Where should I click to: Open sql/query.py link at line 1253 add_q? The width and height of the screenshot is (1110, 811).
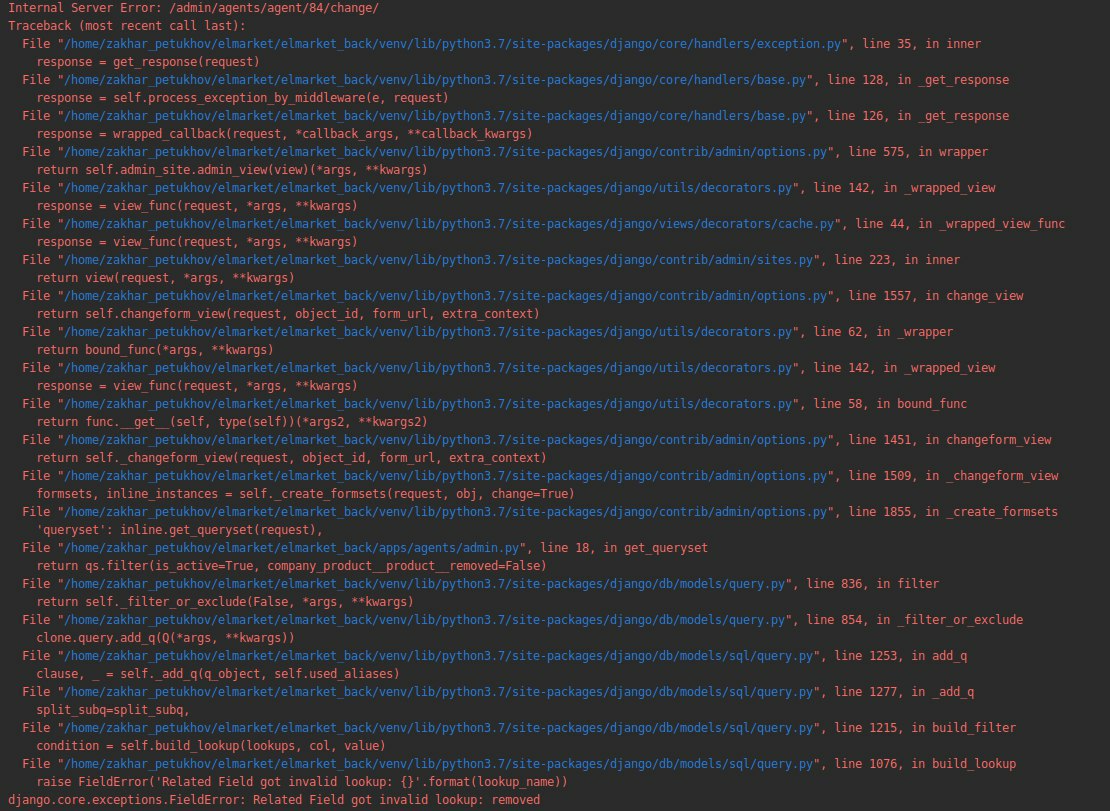(439, 657)
